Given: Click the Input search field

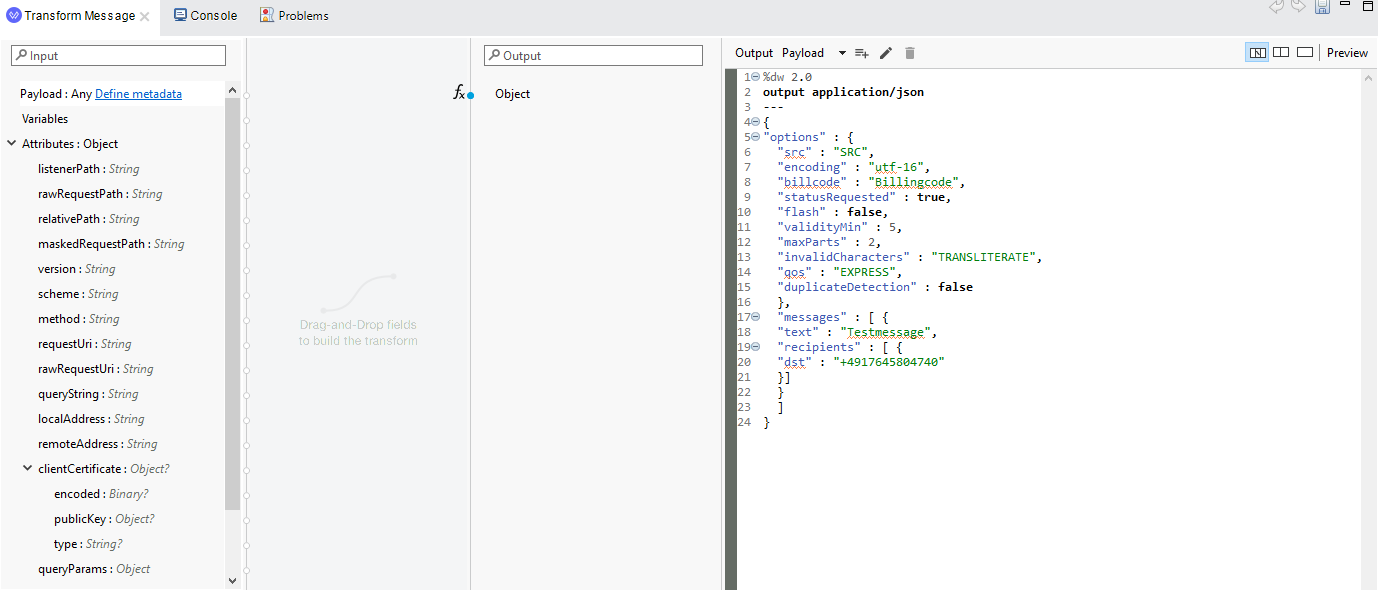Looking at the screenshot, I should pyautogui.click(x=120, y=56).
